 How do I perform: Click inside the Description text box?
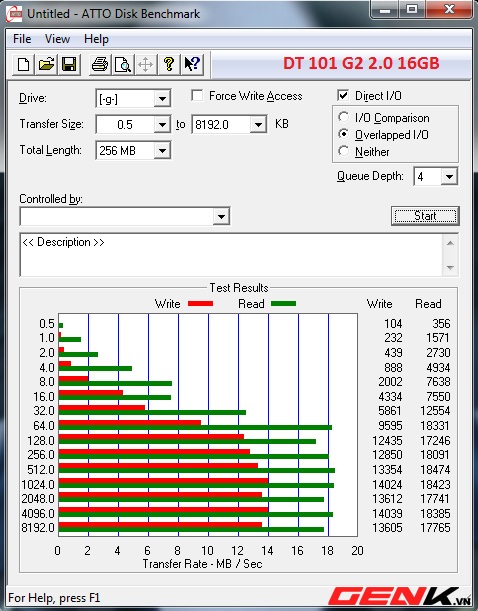[x=231, y=255]
